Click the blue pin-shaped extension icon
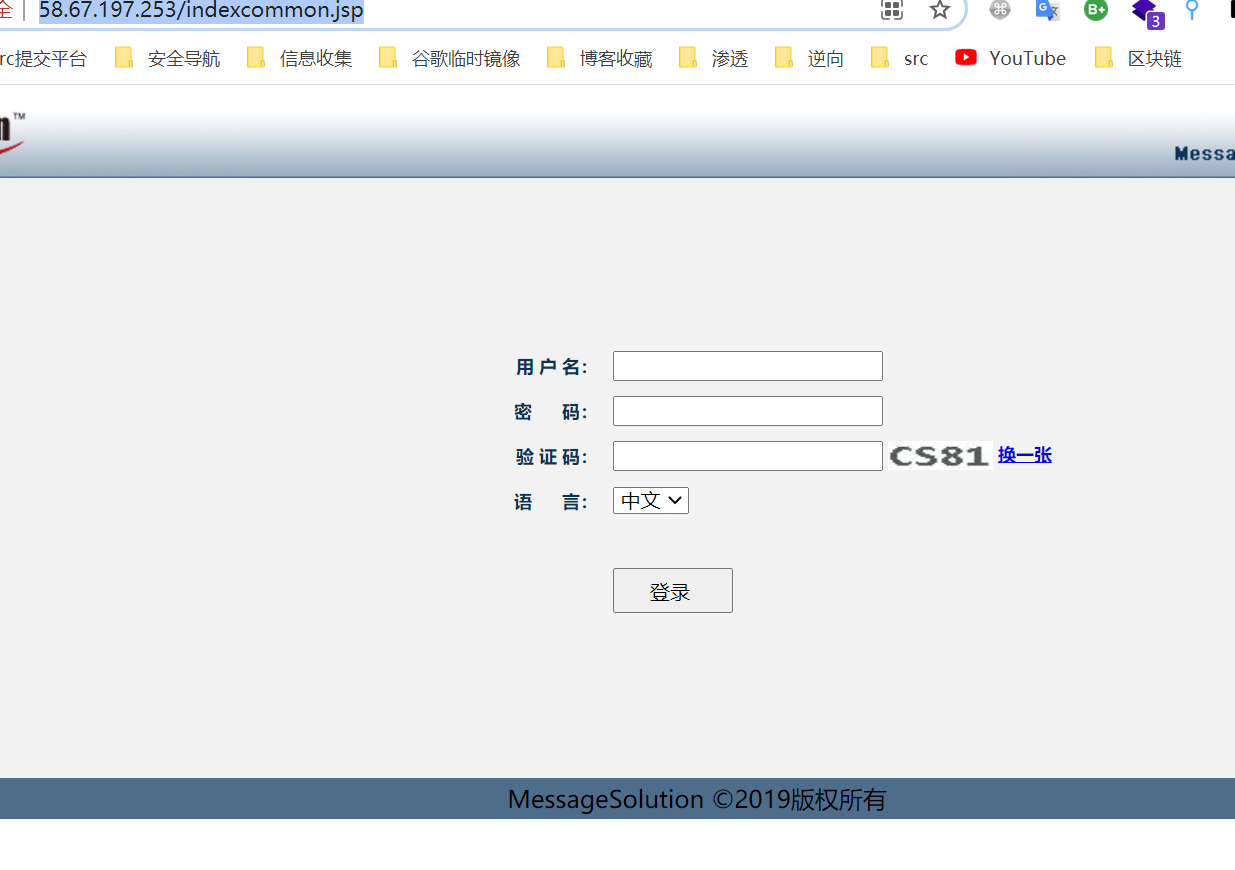Image resolution: width=1235 pixels, height=870 pixels. (1191, 10)
